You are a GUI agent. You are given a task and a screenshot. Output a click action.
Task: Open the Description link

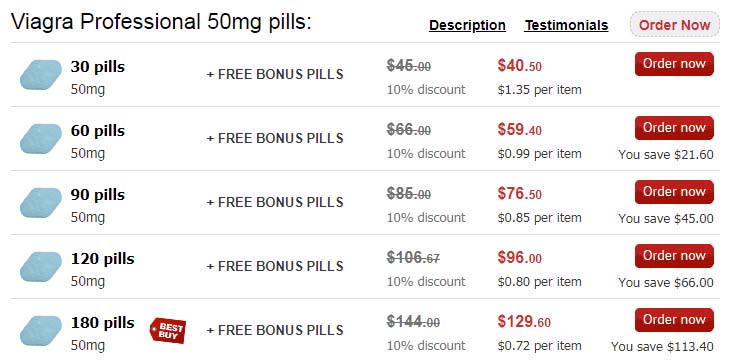tap(467, 25)
